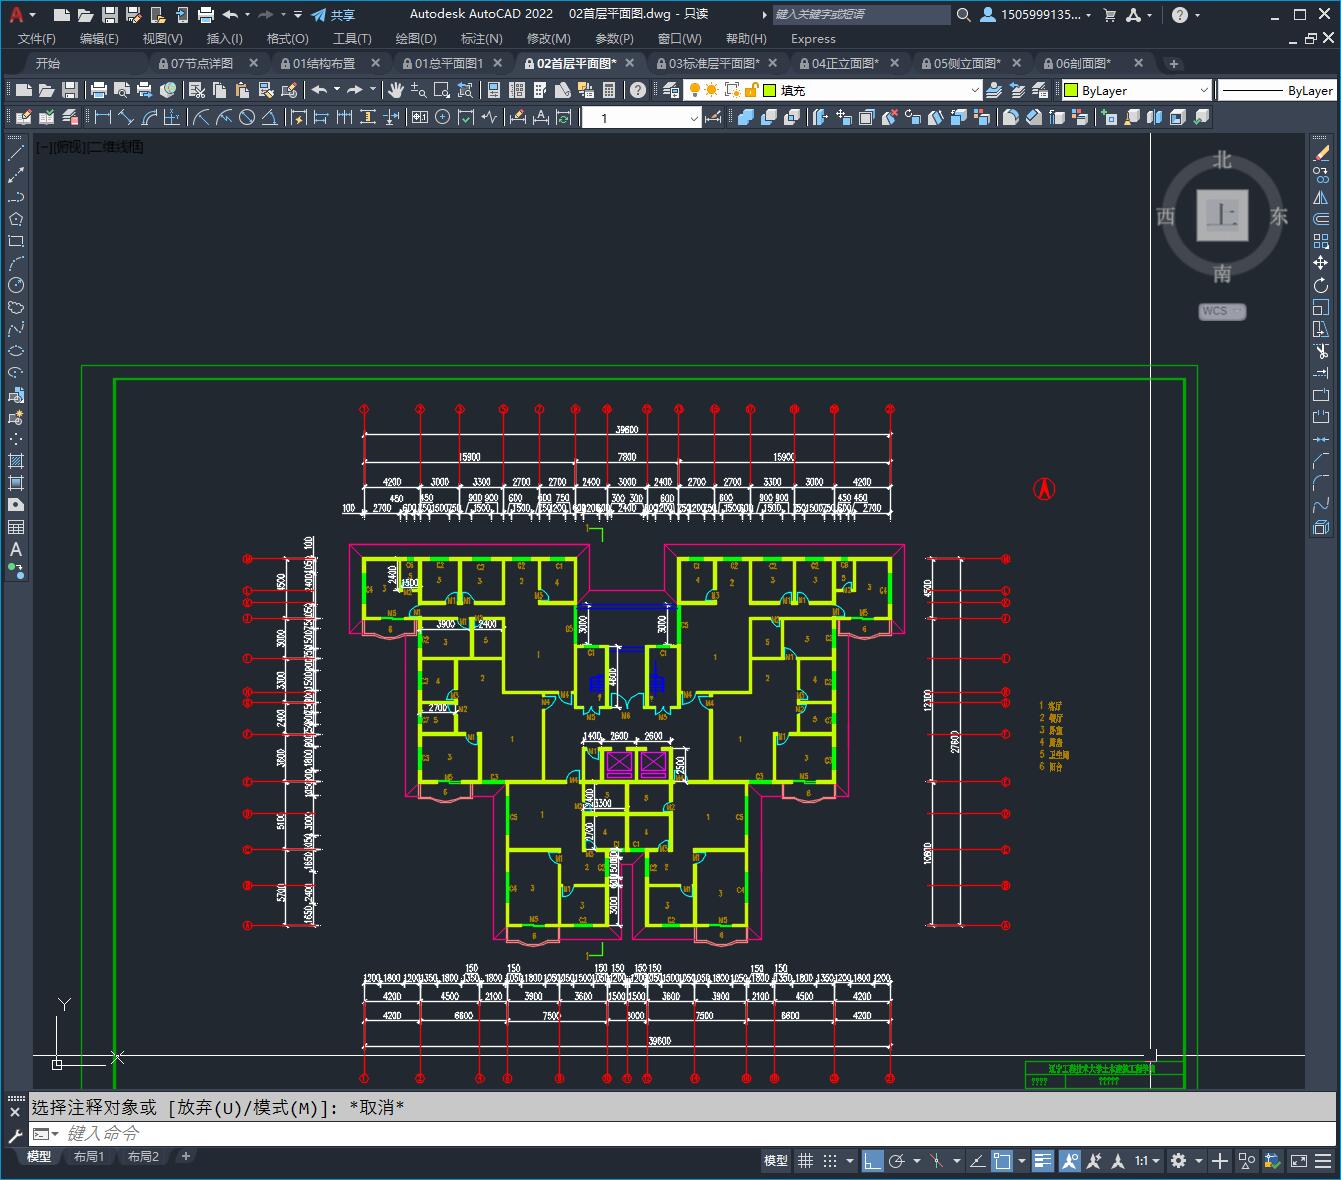The image size is (1341, 1180).
Task: Select the Move tool in modify toolbar
Action: coord(1321,263)
